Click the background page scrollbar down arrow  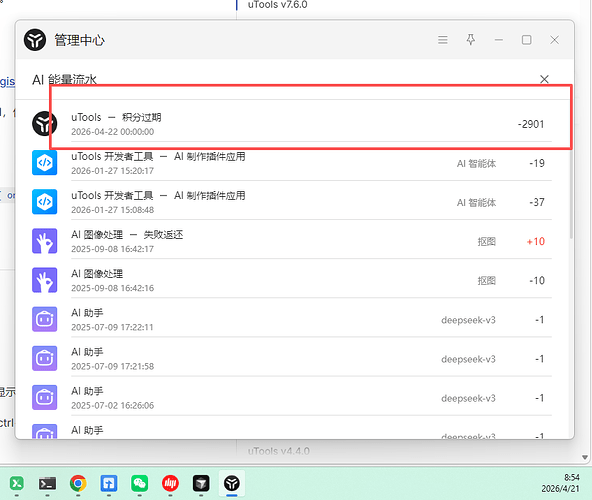pyautogui.click(x=585, y=458)
